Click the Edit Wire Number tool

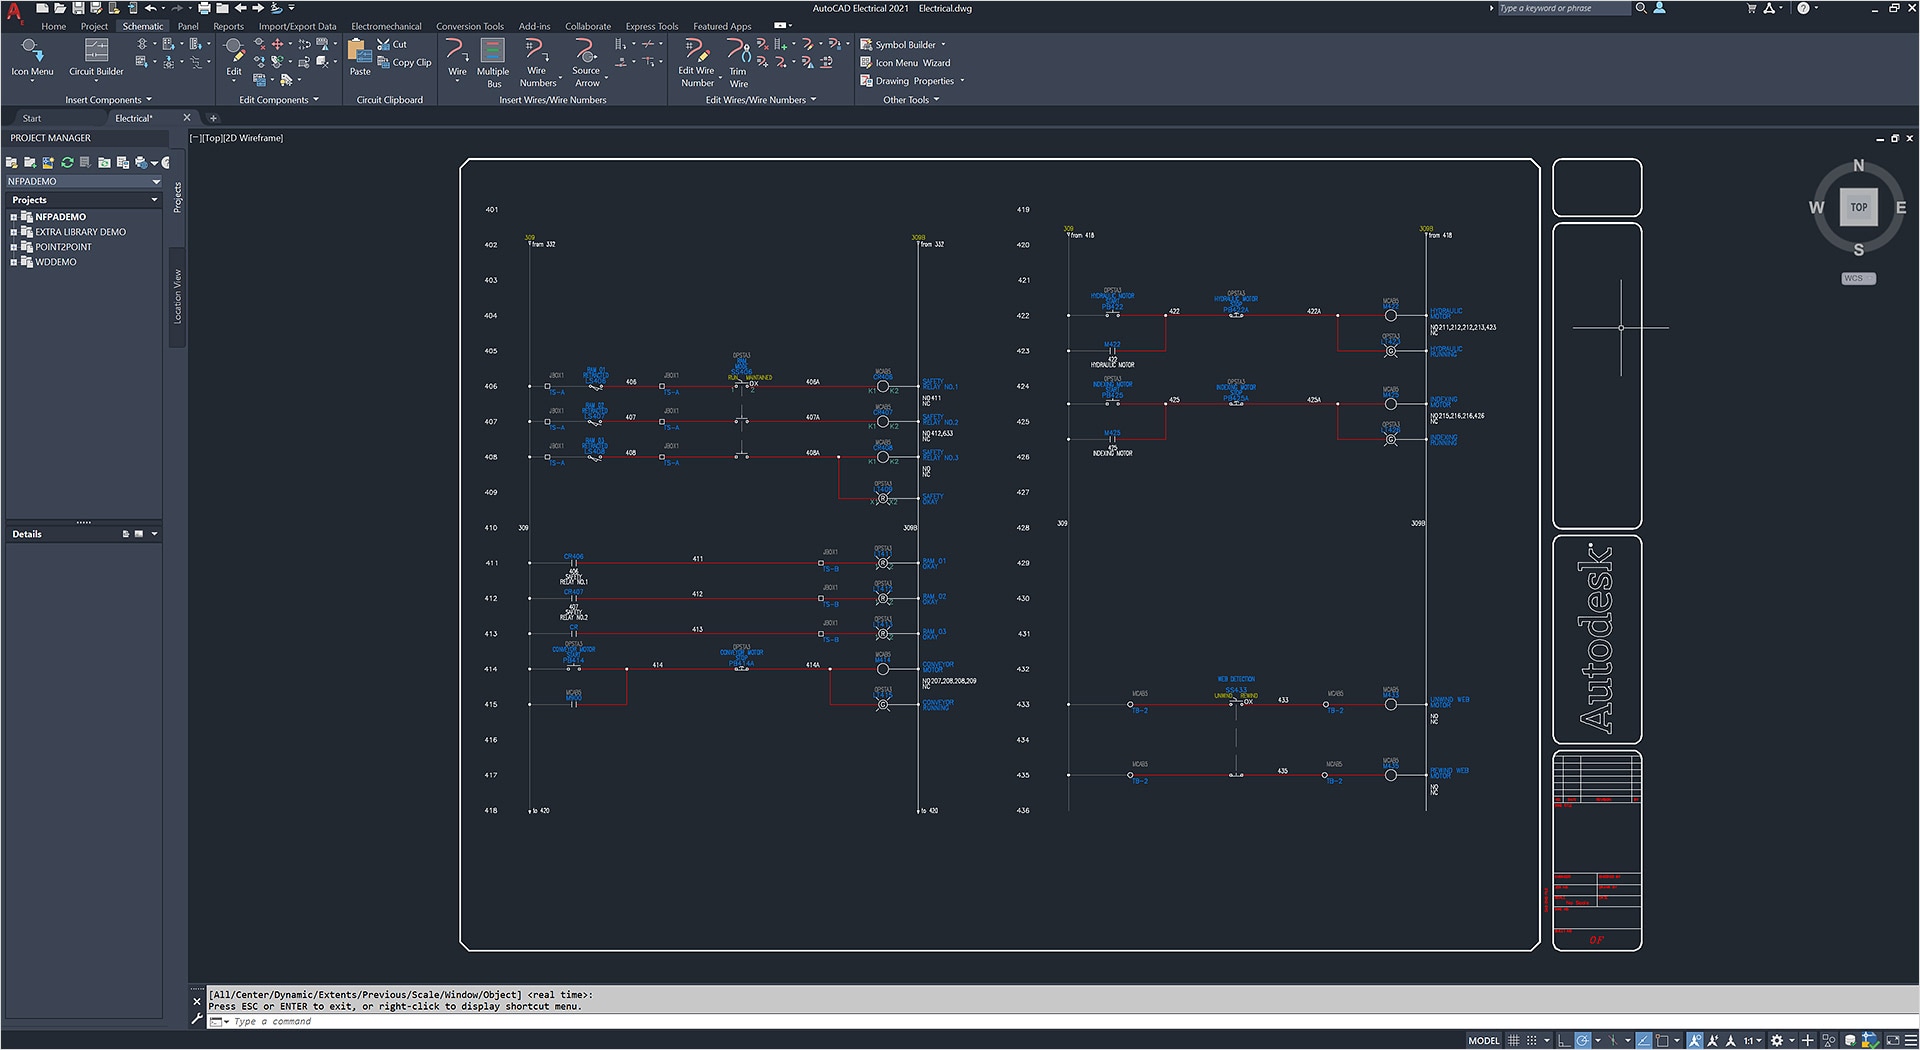point(696,61)
